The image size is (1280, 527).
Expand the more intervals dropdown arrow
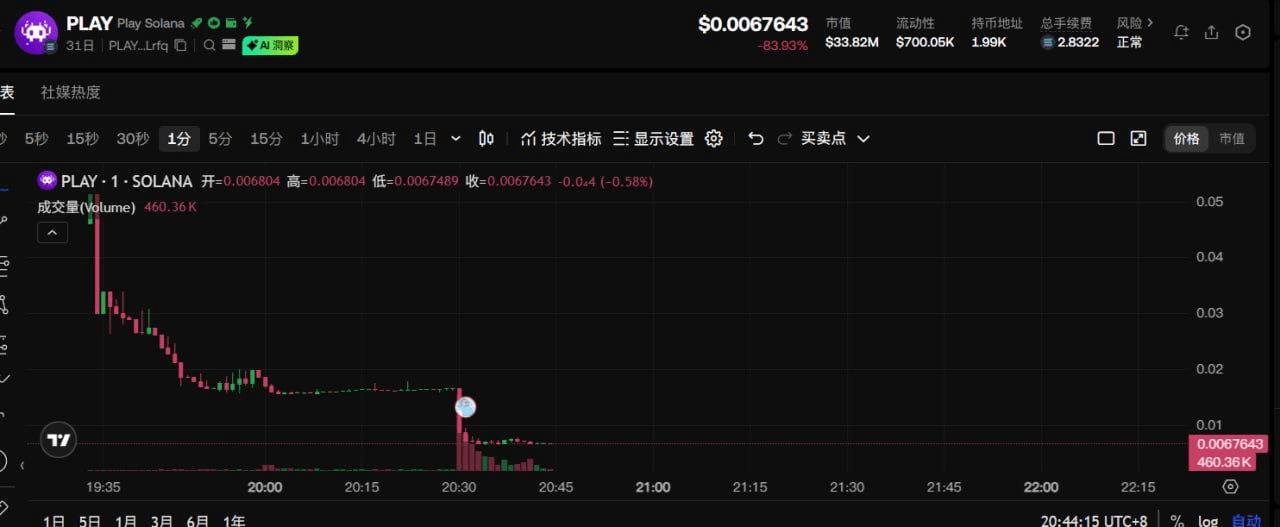[x=456, y=139]
